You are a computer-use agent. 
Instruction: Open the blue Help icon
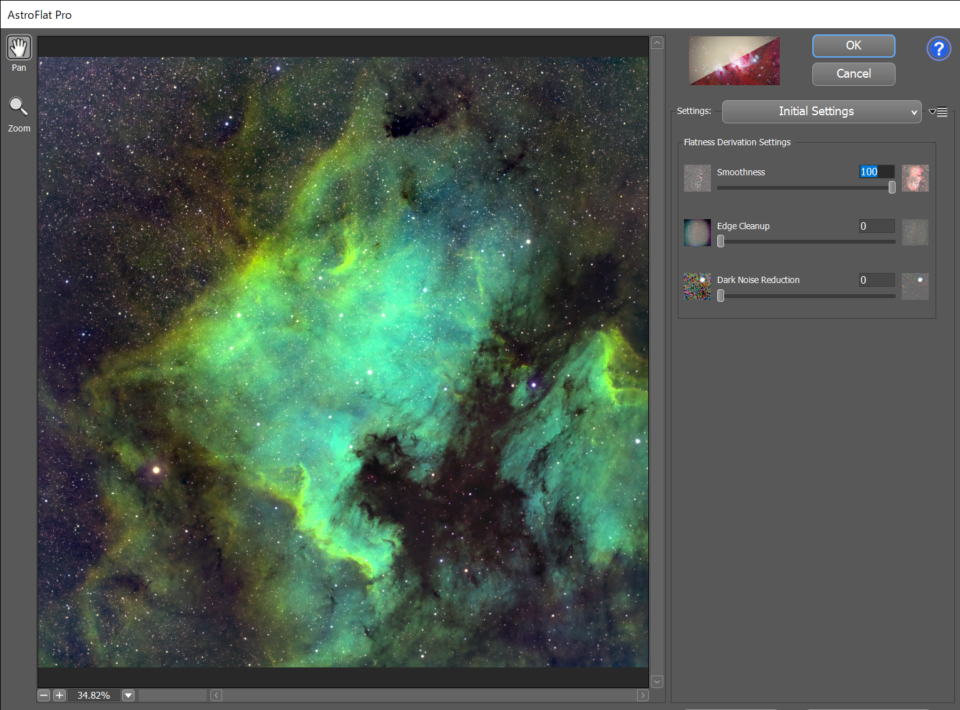click(938, 48)
